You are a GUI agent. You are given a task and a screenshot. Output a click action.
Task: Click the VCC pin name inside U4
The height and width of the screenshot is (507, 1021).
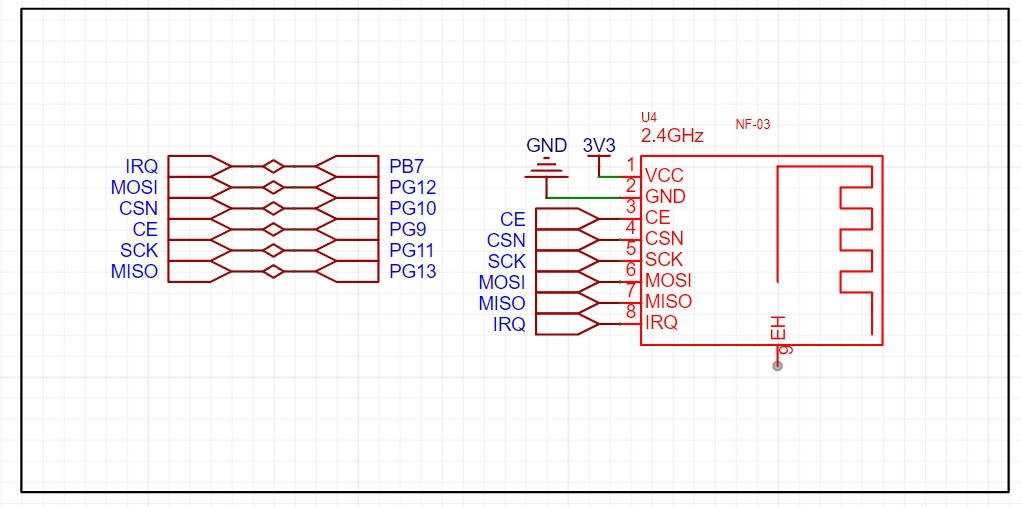664,176
